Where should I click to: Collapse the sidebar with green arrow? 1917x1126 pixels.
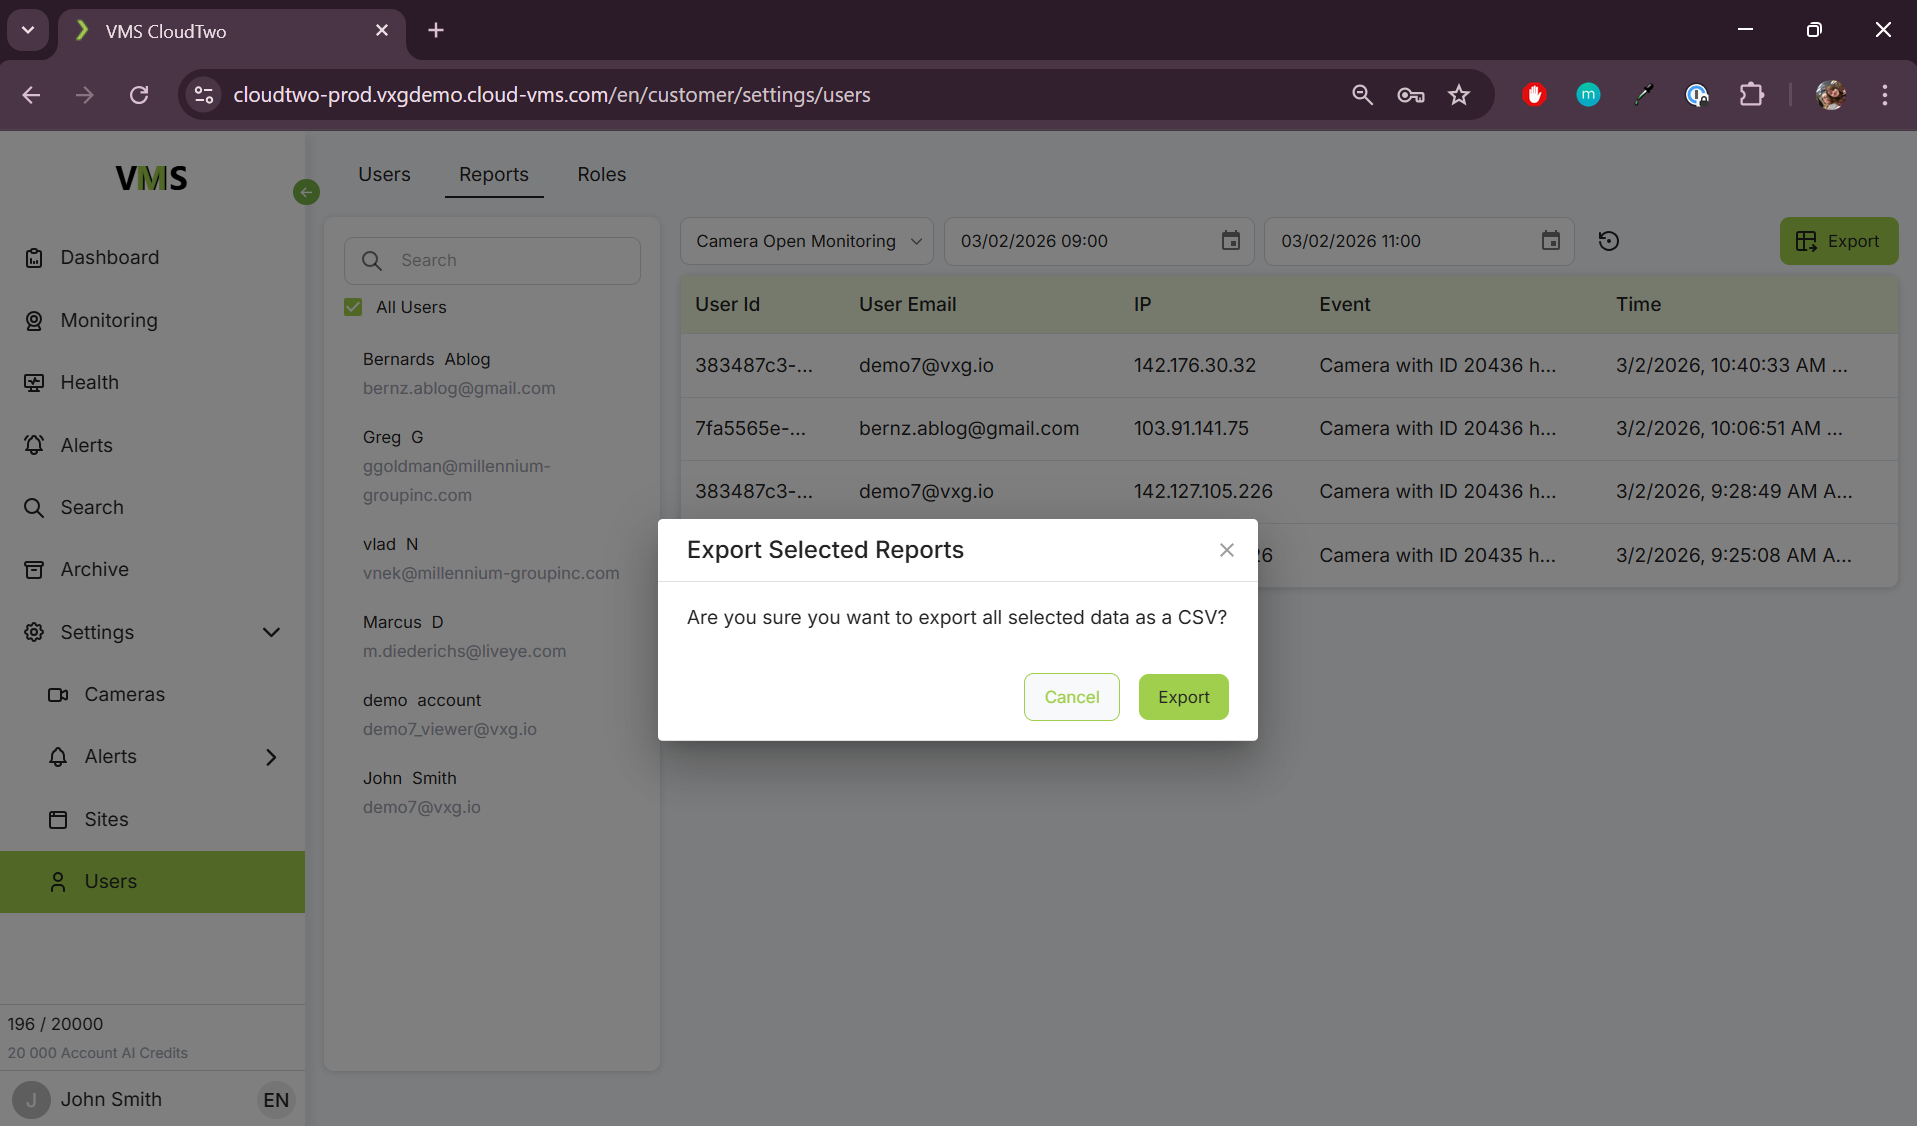pos(306,192)
